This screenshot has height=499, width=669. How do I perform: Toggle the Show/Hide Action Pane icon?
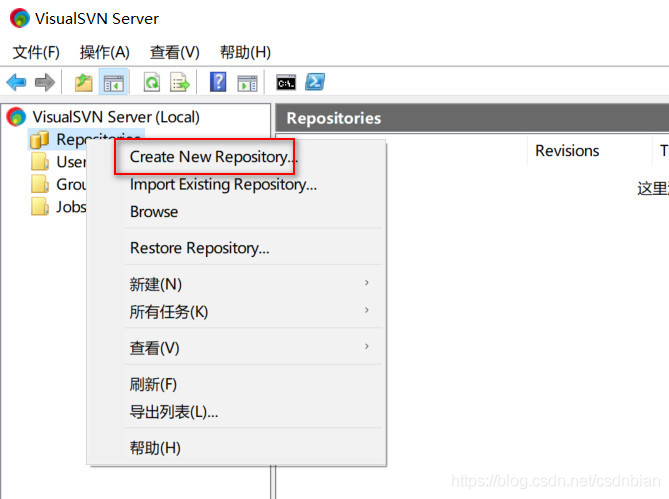[x=247, y=83]
